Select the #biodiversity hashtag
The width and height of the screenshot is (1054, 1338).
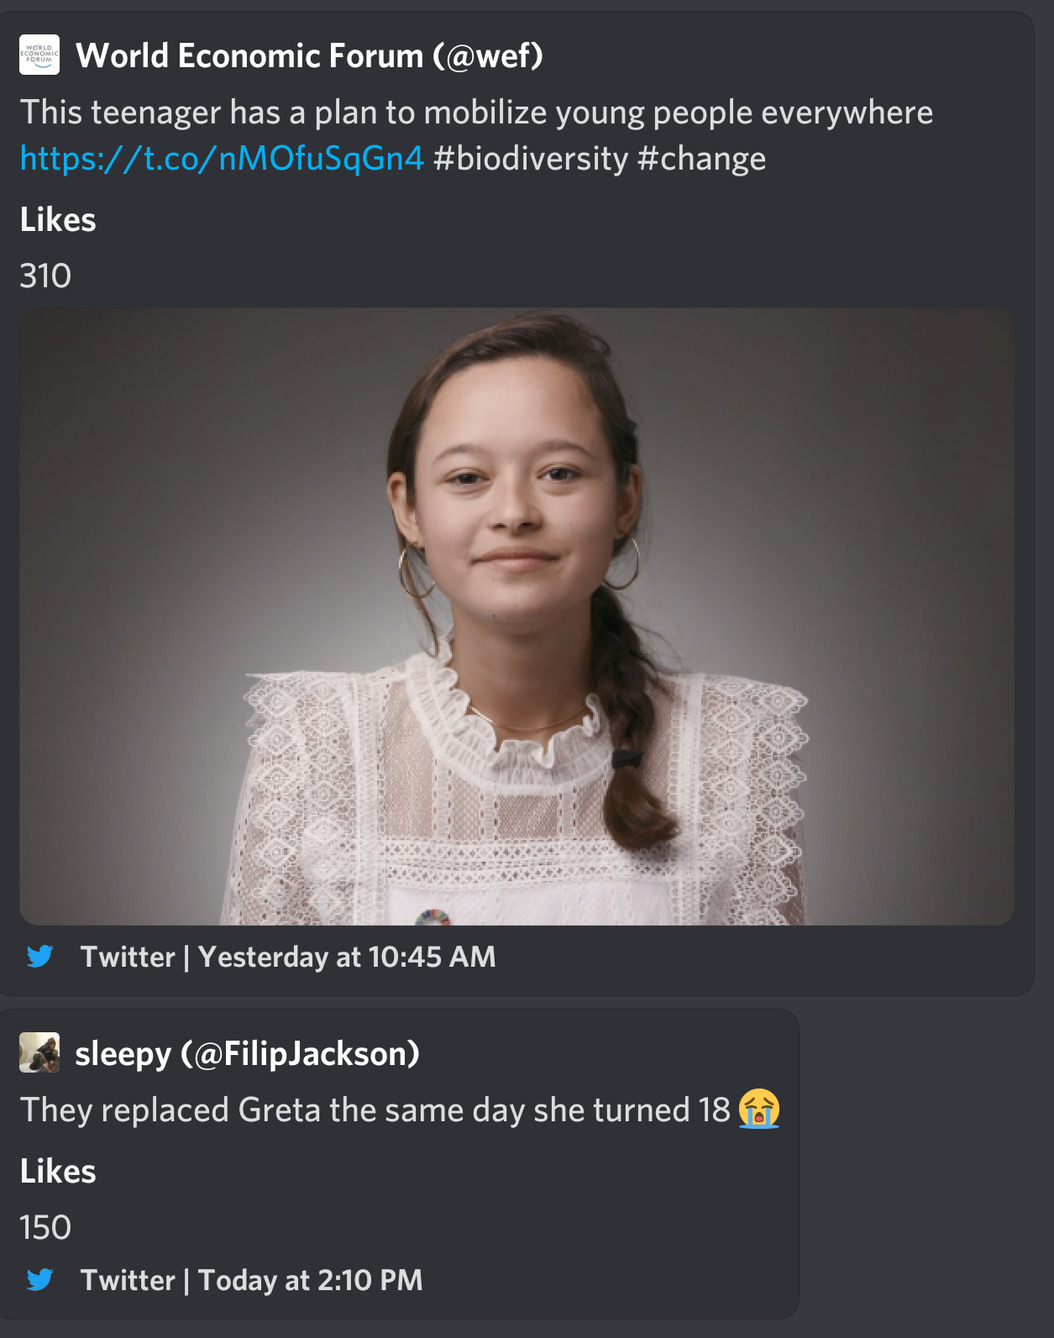point(530,158)
